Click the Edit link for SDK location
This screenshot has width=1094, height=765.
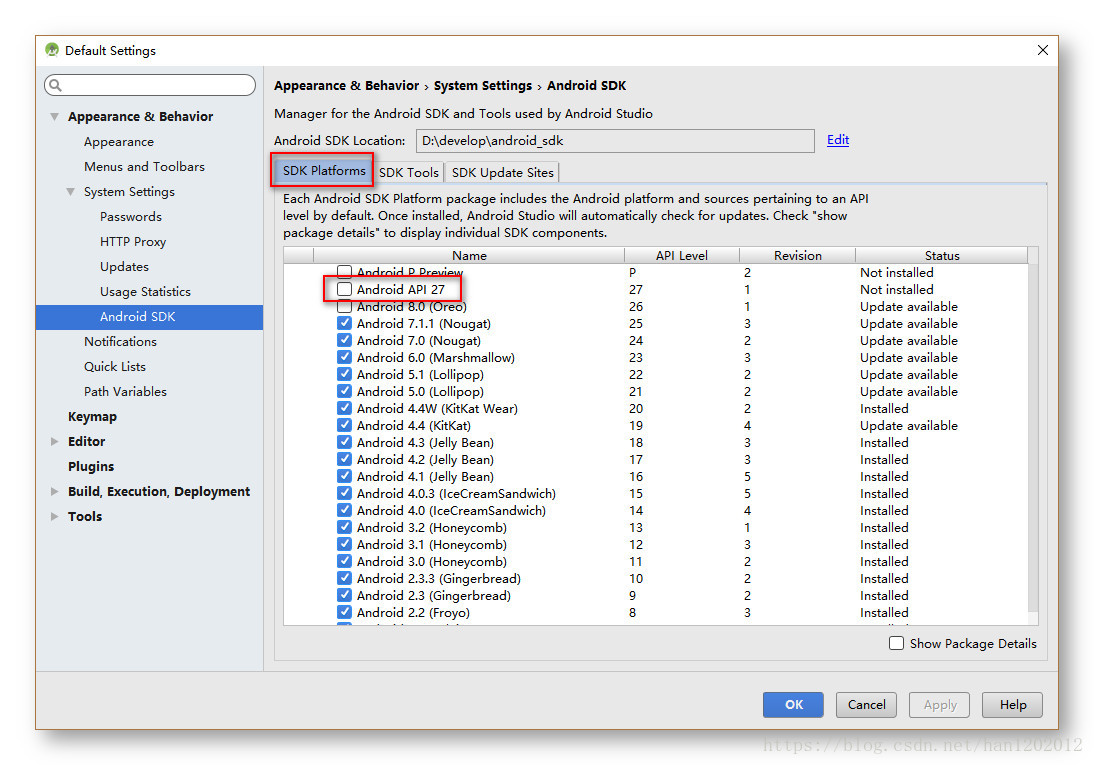(x=838, y=140)
